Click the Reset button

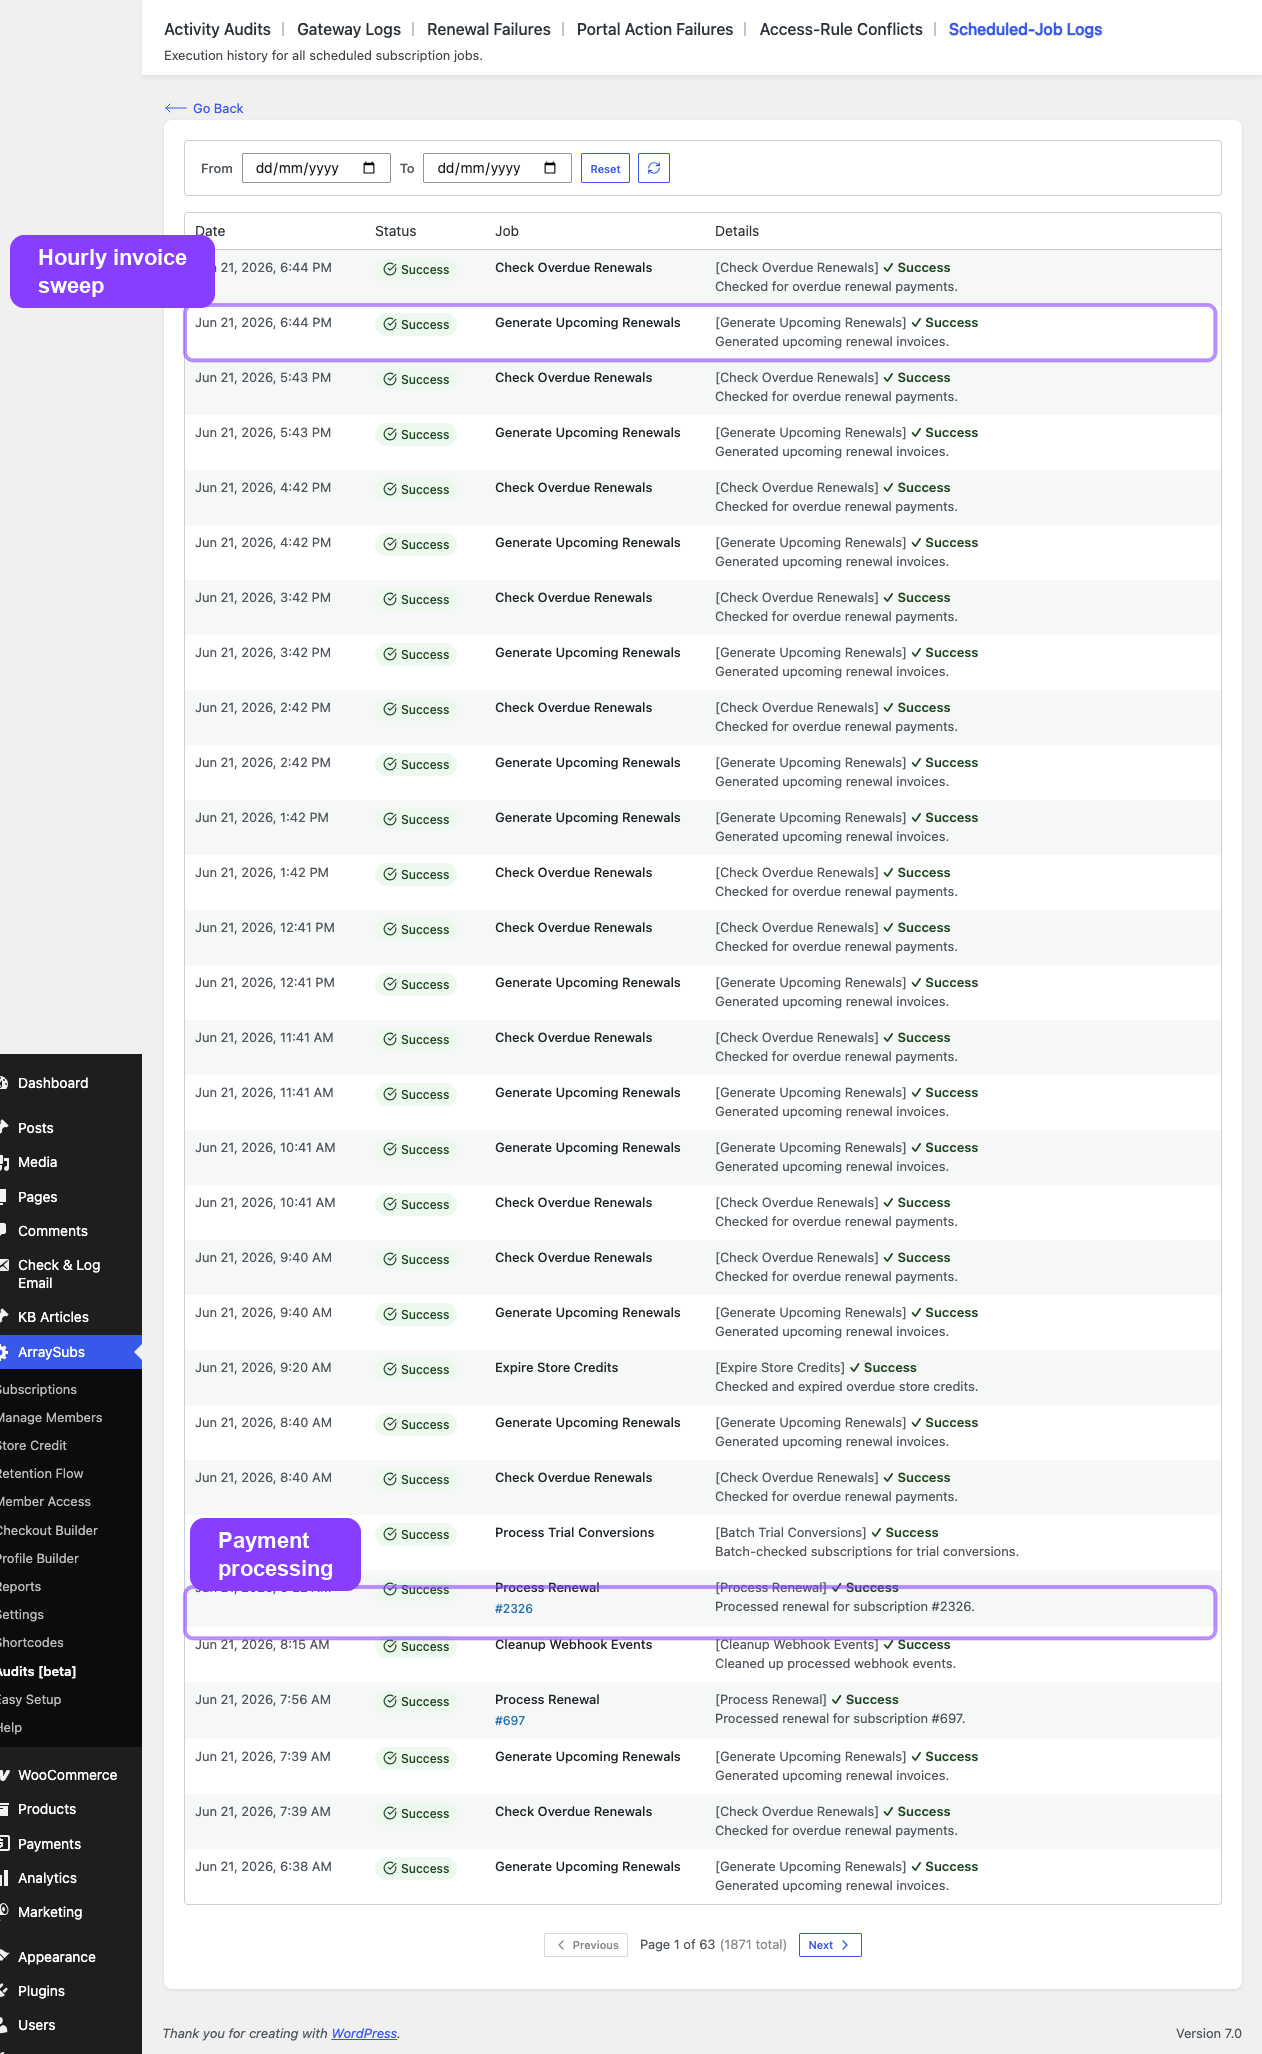click(605, 168)
